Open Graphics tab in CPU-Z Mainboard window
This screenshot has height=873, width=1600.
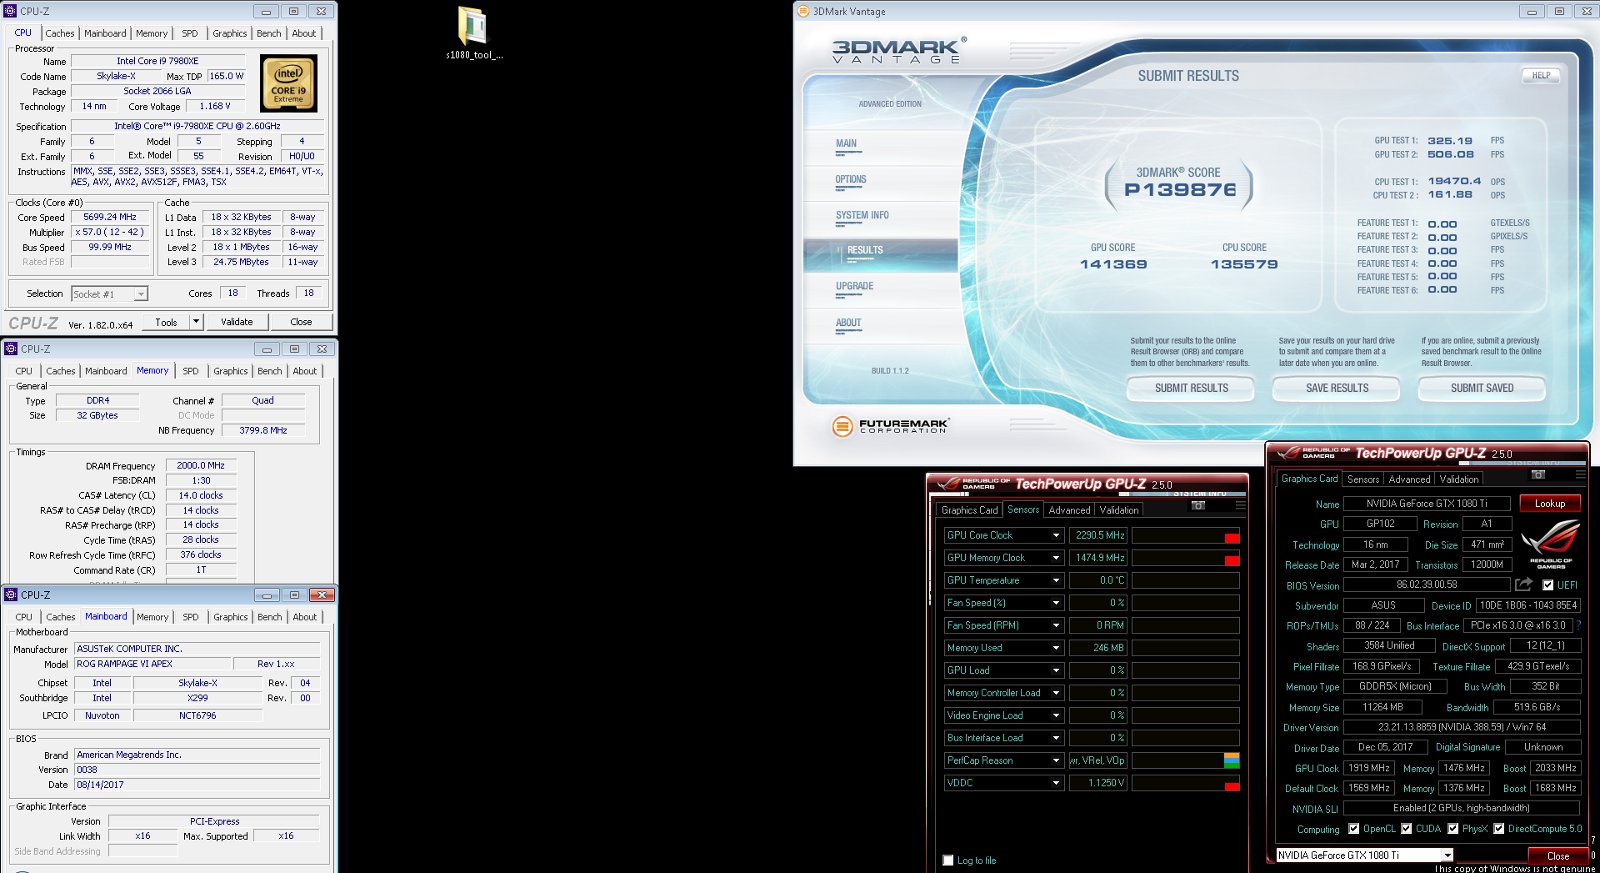(x=230, y=617)
